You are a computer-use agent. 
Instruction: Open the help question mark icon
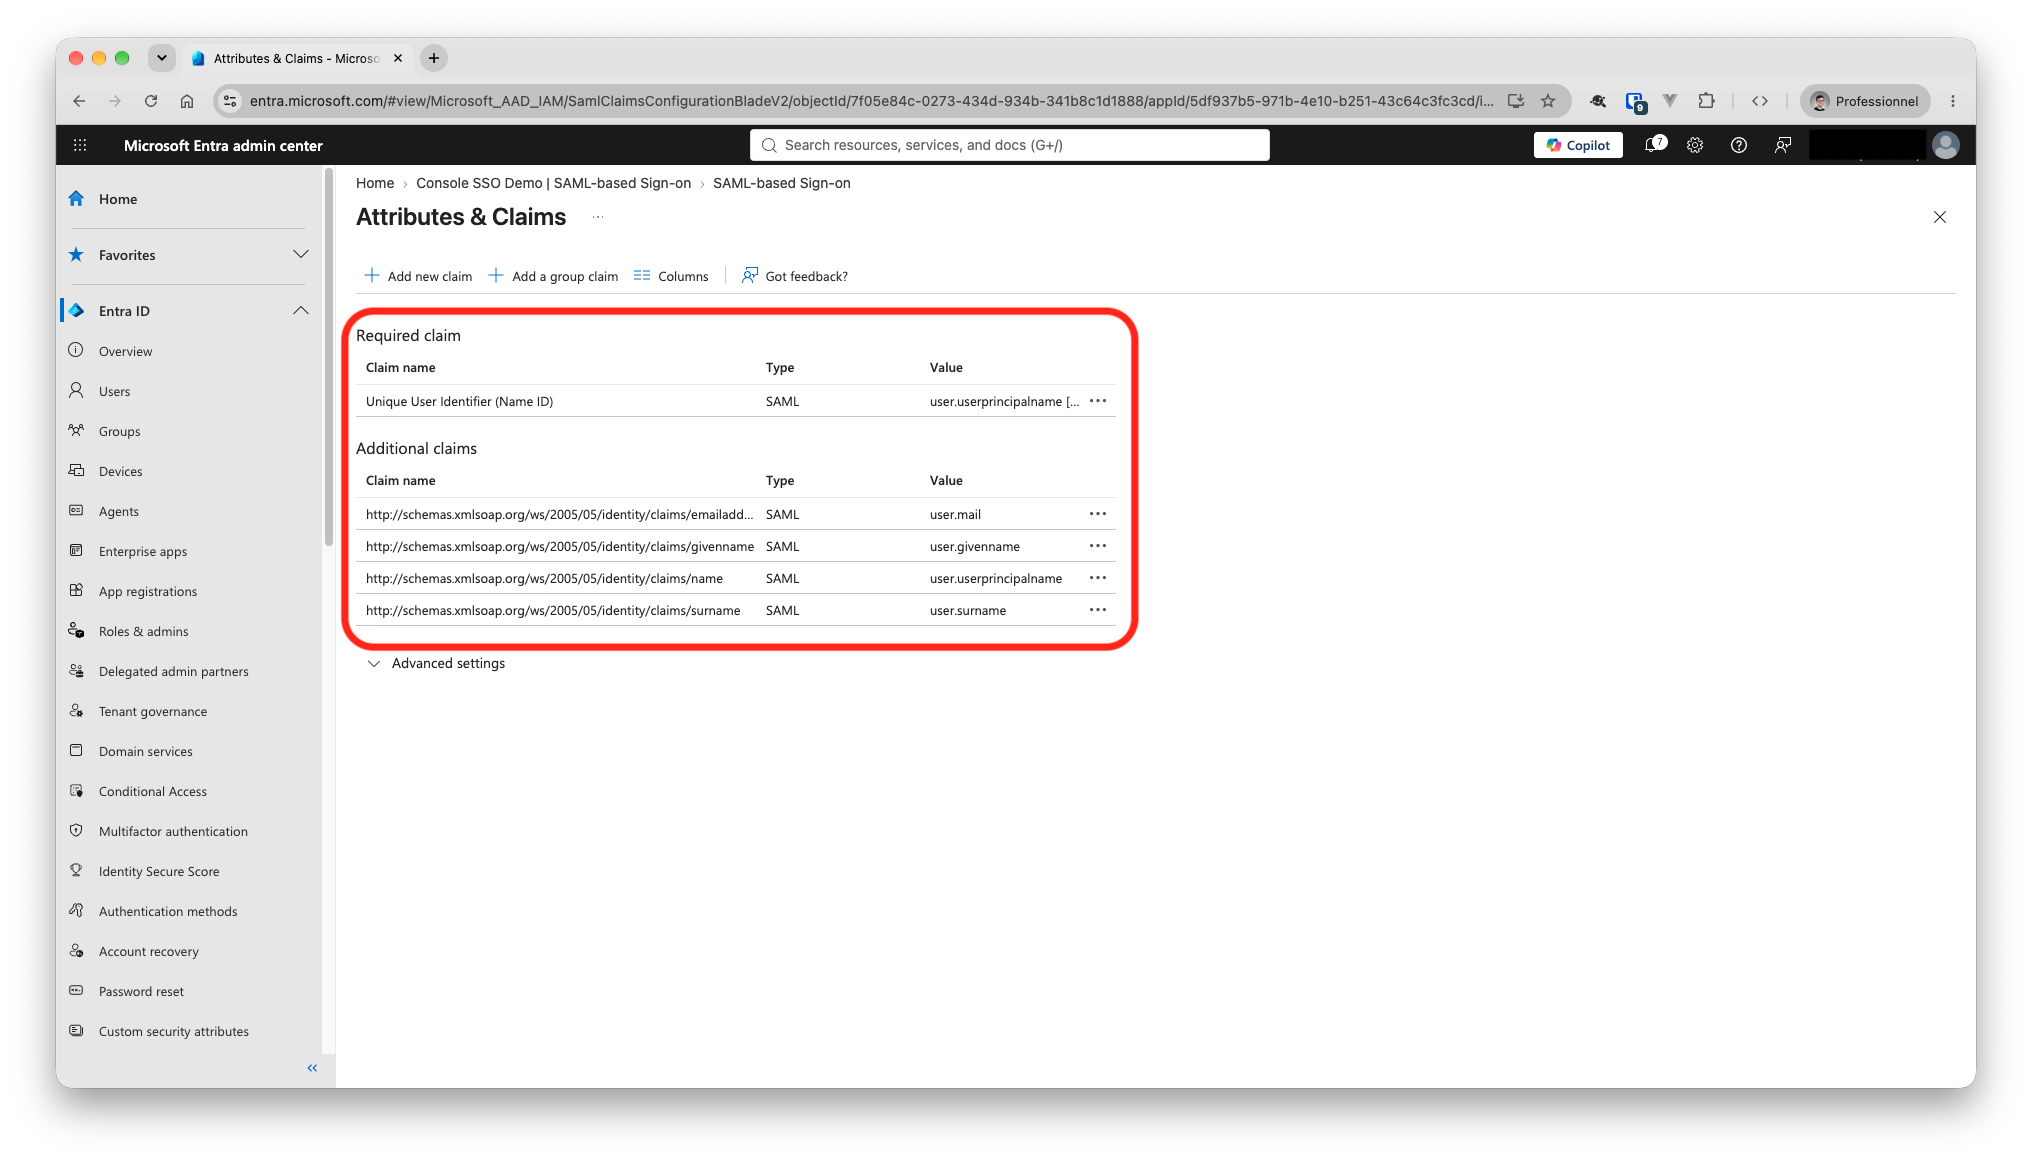(1739, 145)
